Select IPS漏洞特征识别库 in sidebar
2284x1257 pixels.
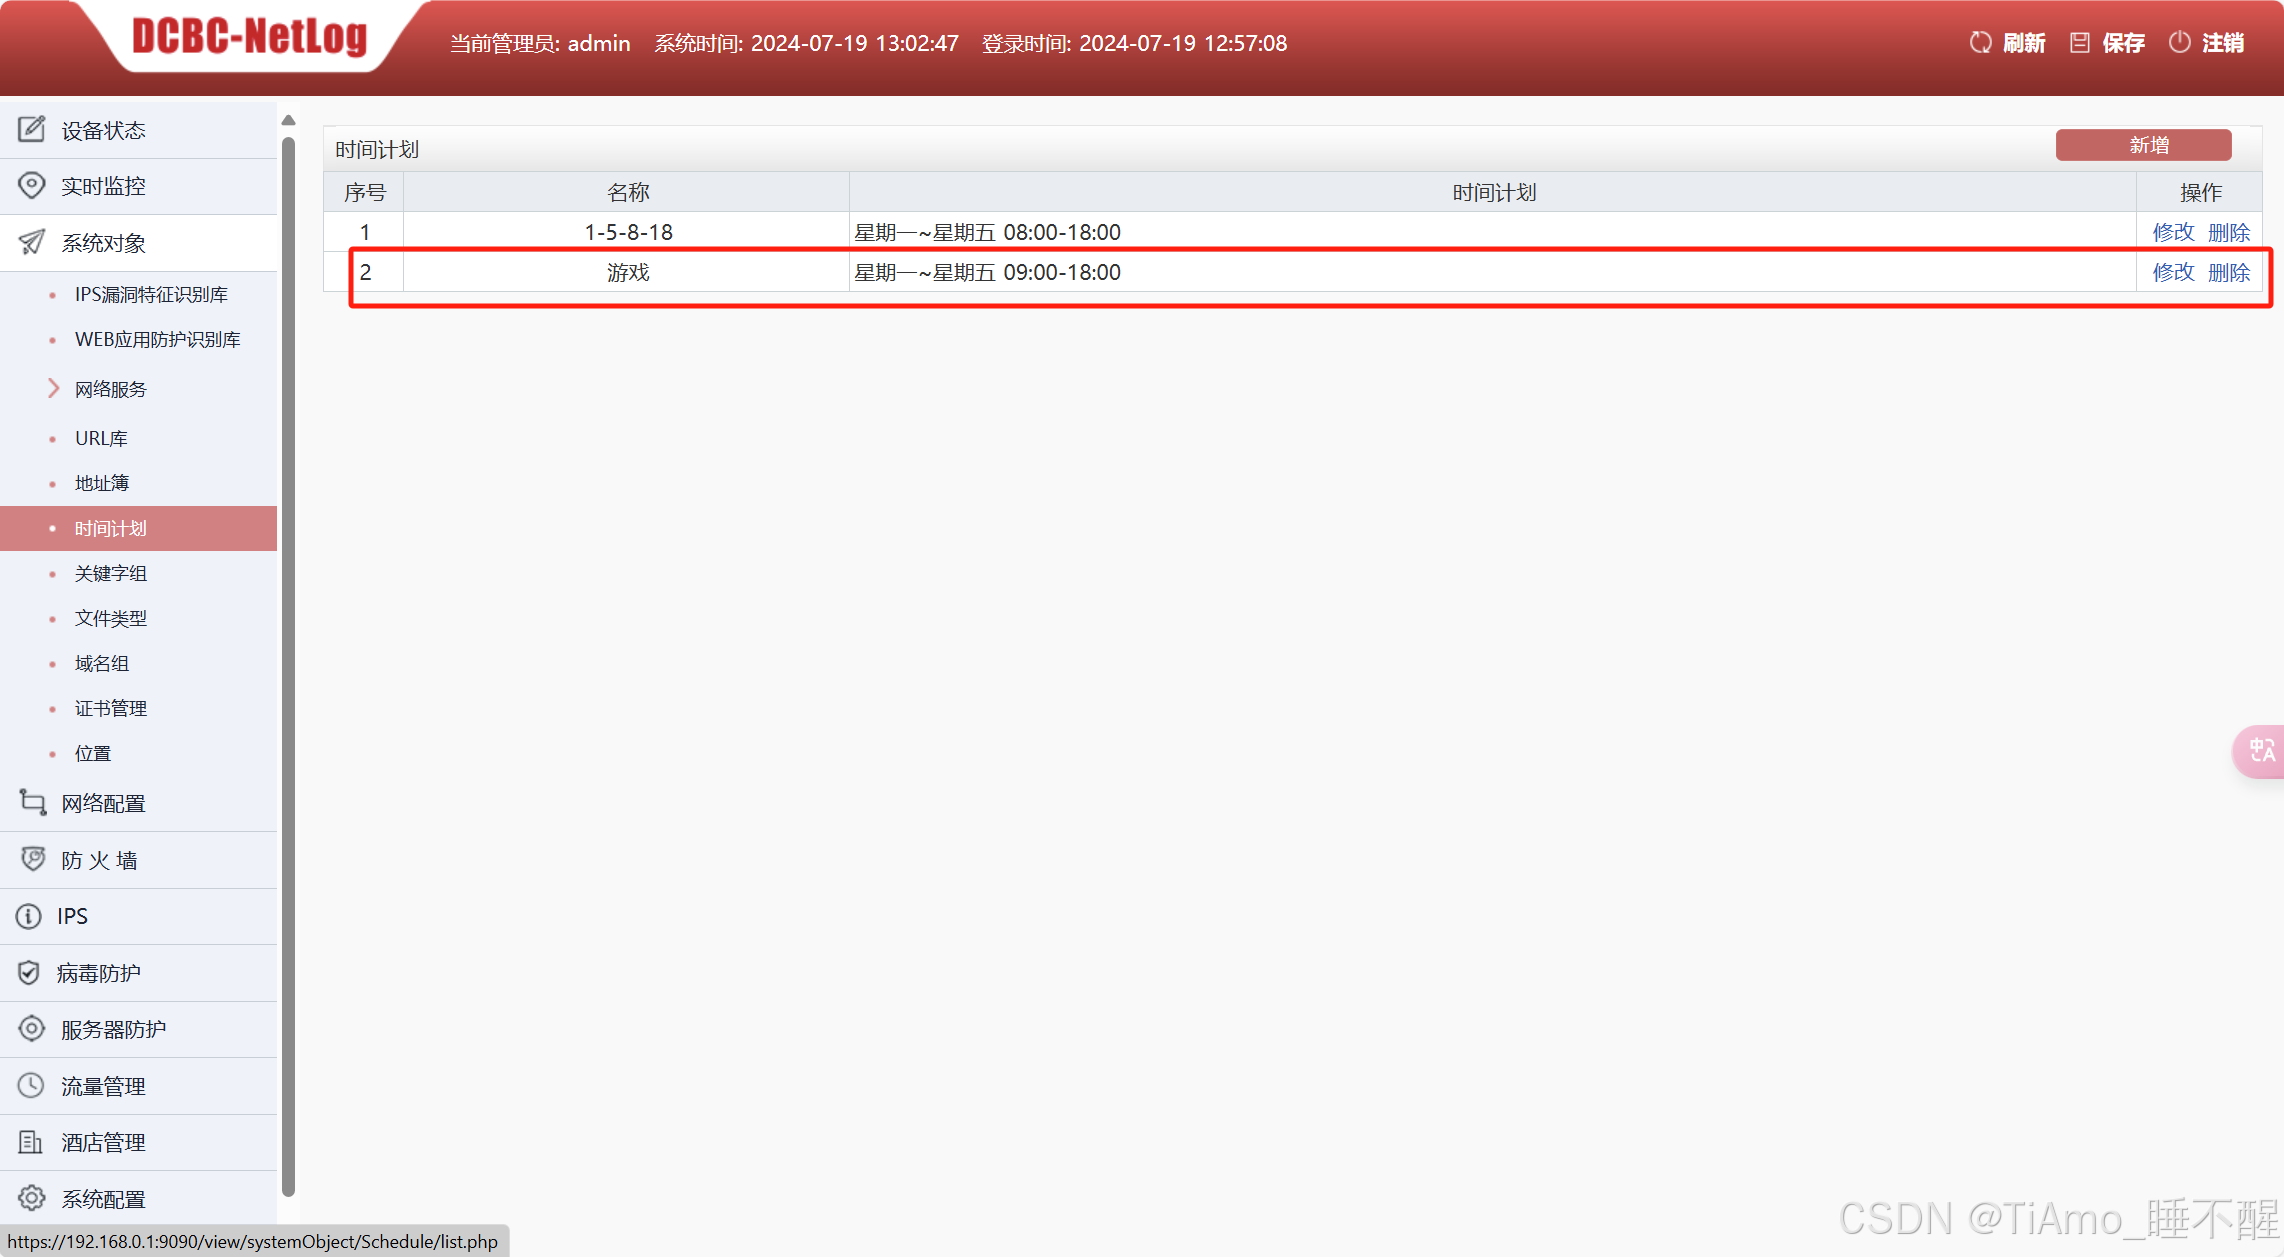click(x=151, y=294)
